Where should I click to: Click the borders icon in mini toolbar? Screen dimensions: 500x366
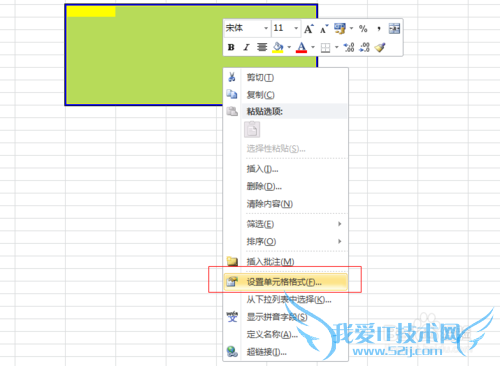(325, 48)
